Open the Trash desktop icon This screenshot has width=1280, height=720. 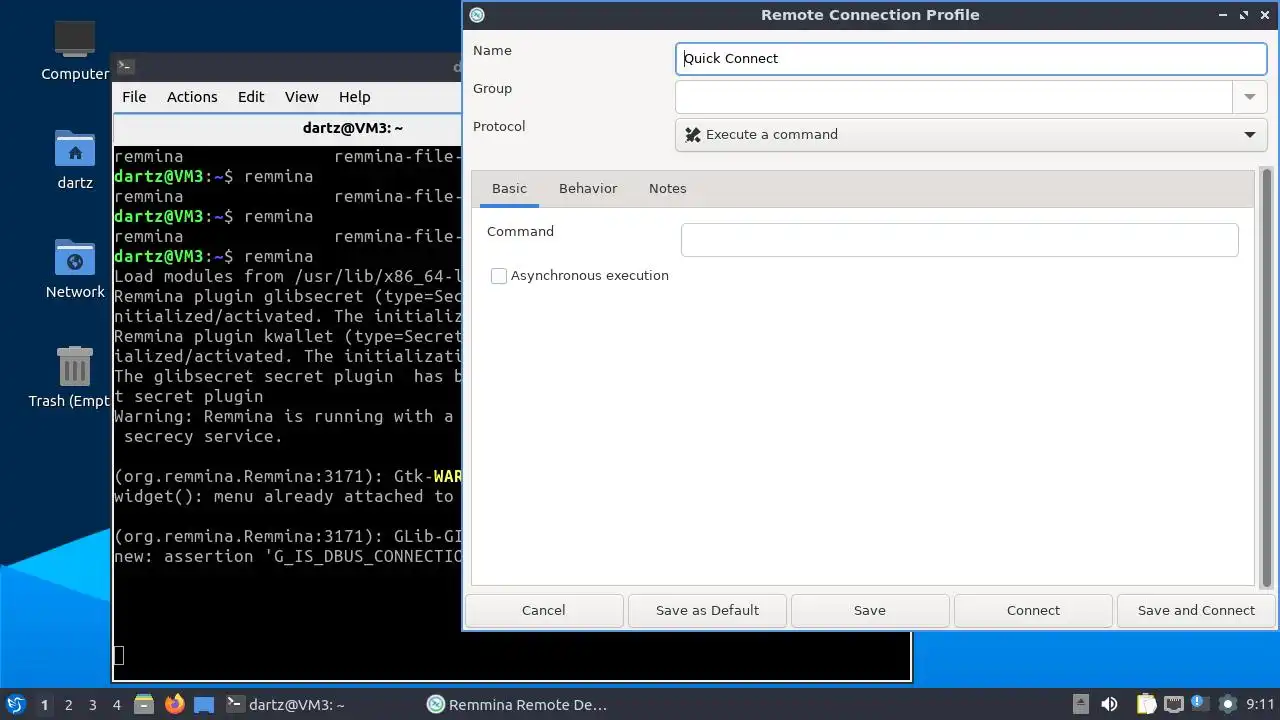(x=75, y=367)
